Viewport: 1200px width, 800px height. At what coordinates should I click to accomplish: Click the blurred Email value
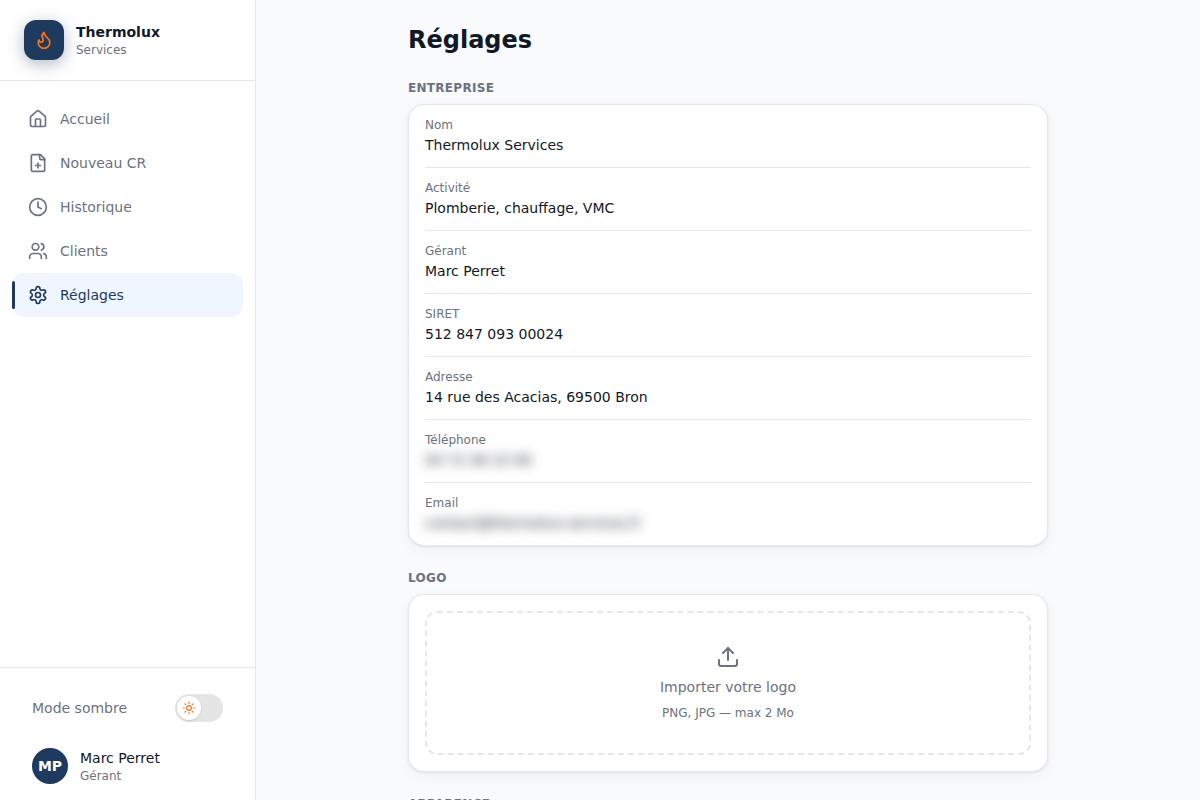(x=533, y=523)
